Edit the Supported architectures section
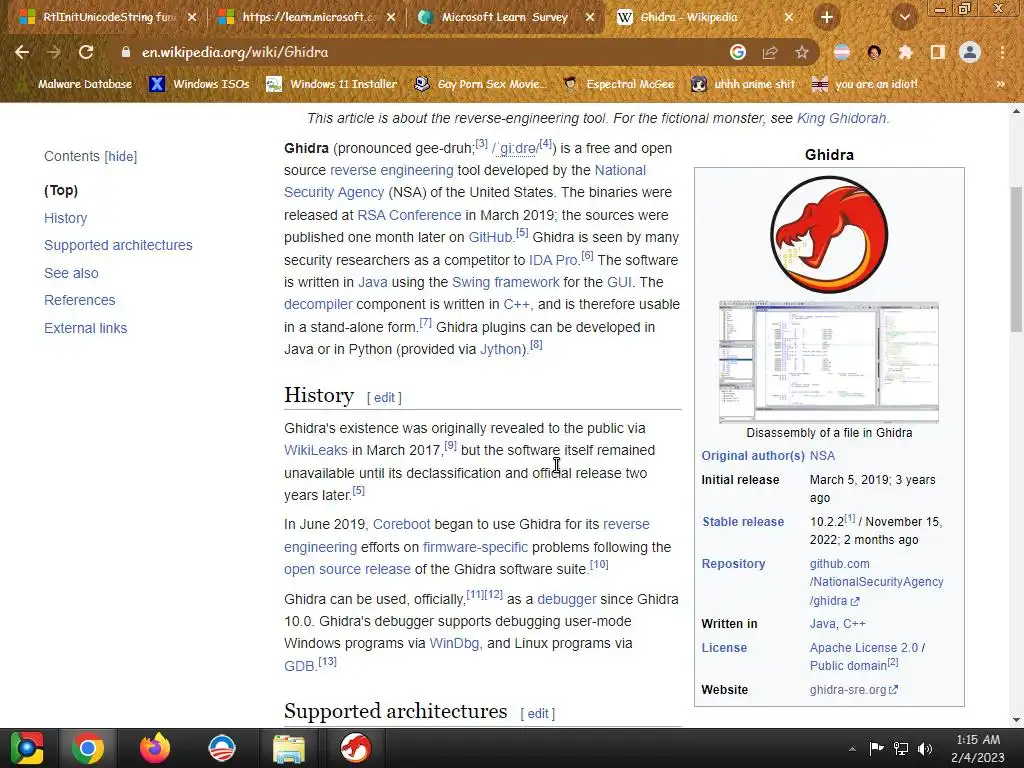This screenshot has height=768, width=1024. 537,714
